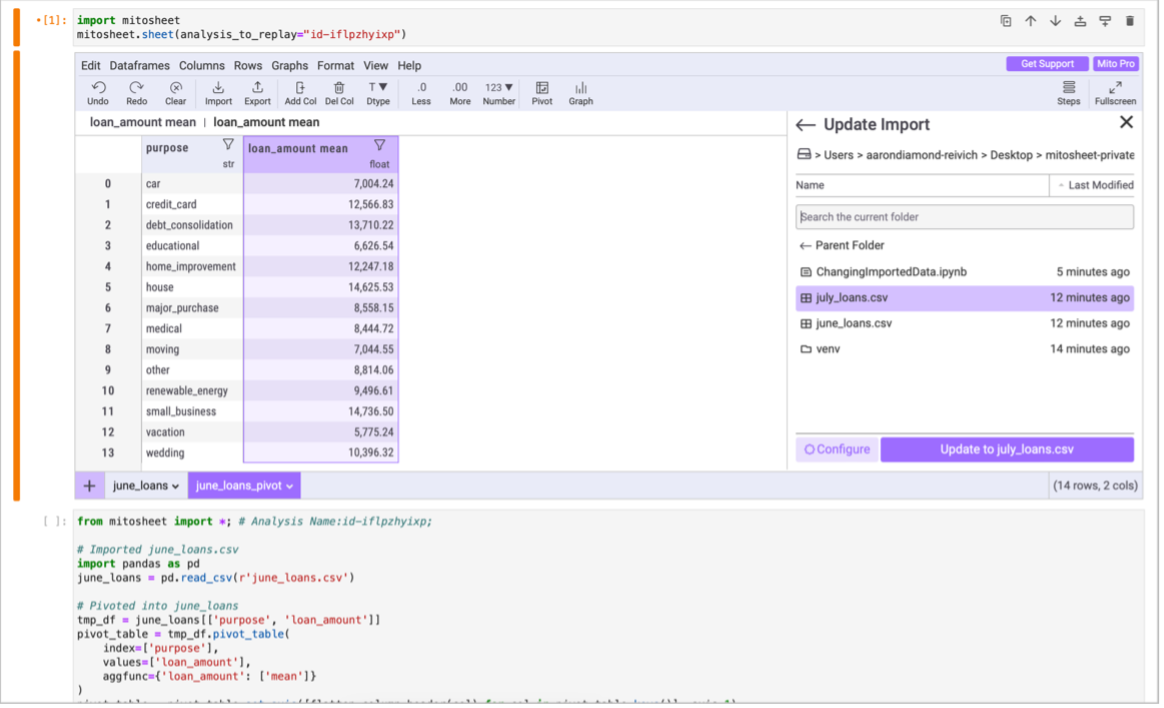Click Update to july_loans.csv button
The width and height of the screenshot is (1164, 708).
point(1006,450)
